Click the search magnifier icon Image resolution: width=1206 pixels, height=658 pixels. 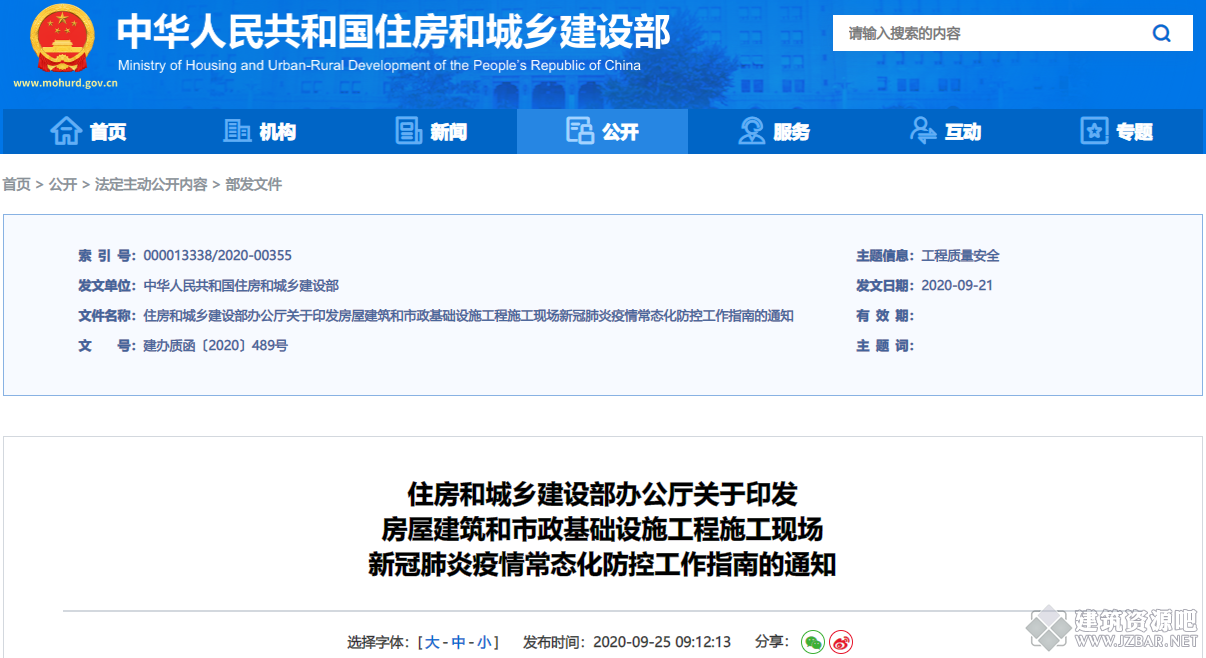1161,33
